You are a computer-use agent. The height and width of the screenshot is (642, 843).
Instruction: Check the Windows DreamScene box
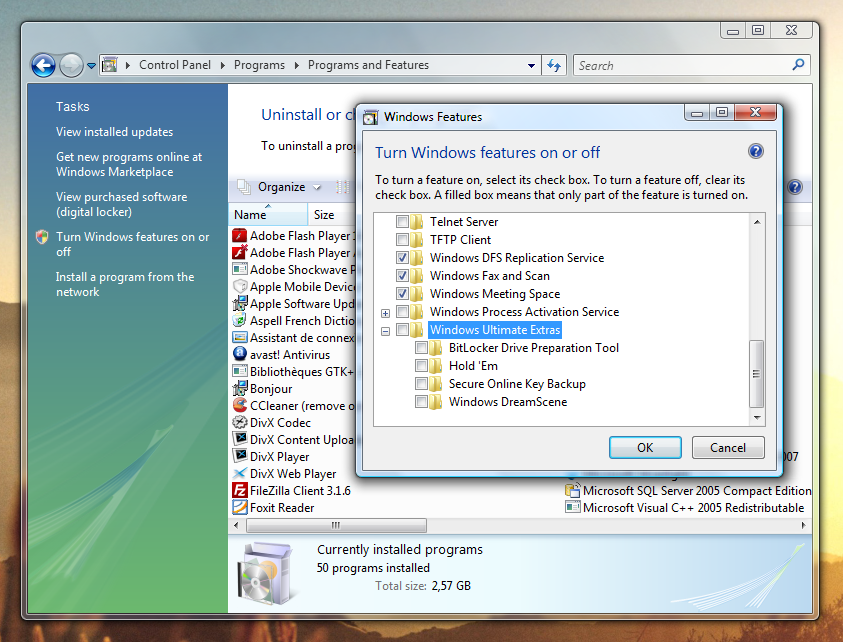422,402
